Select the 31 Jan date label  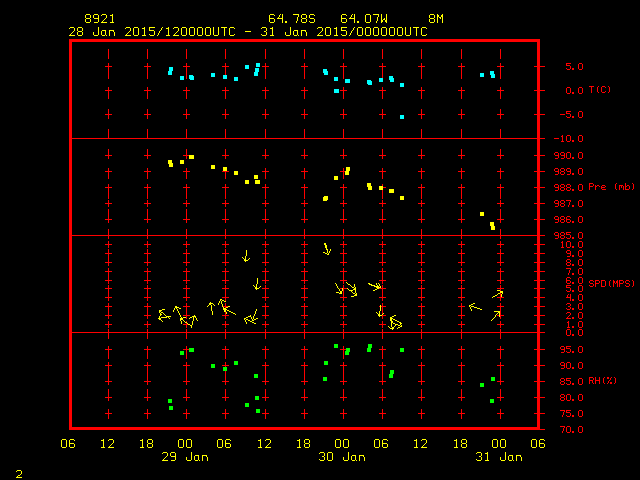[499, 457]
